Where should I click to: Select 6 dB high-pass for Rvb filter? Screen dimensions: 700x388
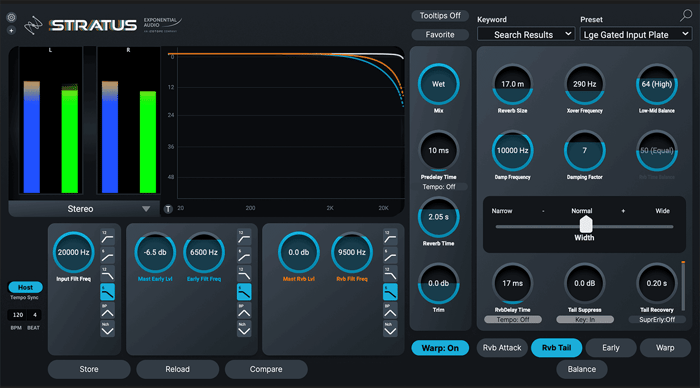pyautogui.click(x=390, y=255)
